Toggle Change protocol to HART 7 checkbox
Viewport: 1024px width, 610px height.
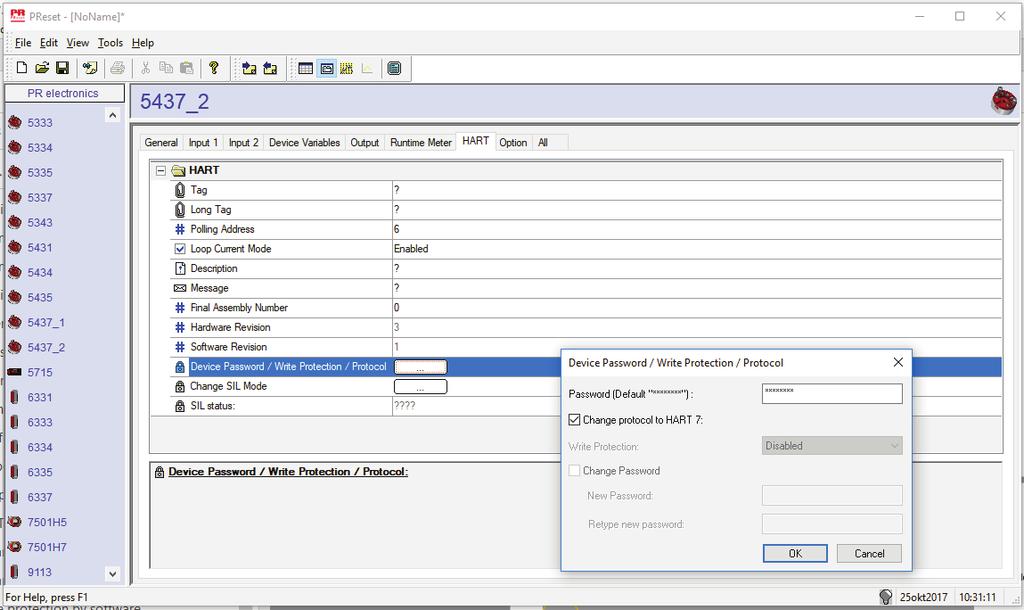pos(574,420)
